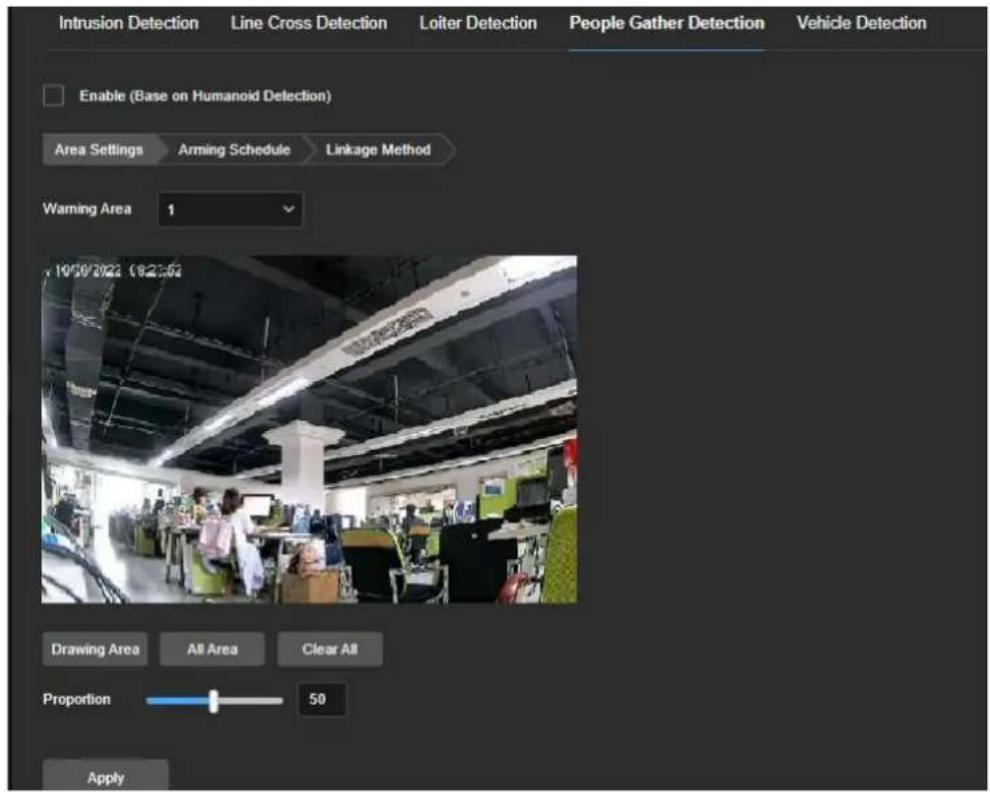Screen dimensions: 990x793
Task: Select the People Gather Detection tab
Action: click(667, 23)
